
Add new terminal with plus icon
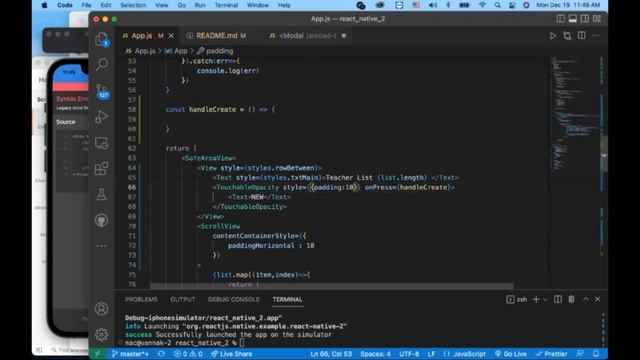(x=536, y=299)
